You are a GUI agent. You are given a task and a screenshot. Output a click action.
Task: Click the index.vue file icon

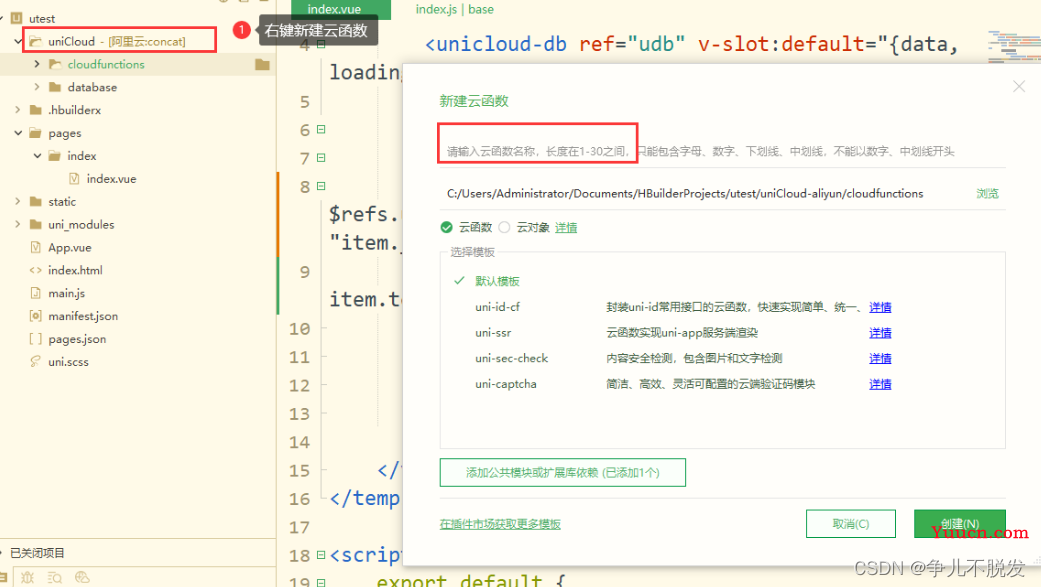click(x=74, y=179)
